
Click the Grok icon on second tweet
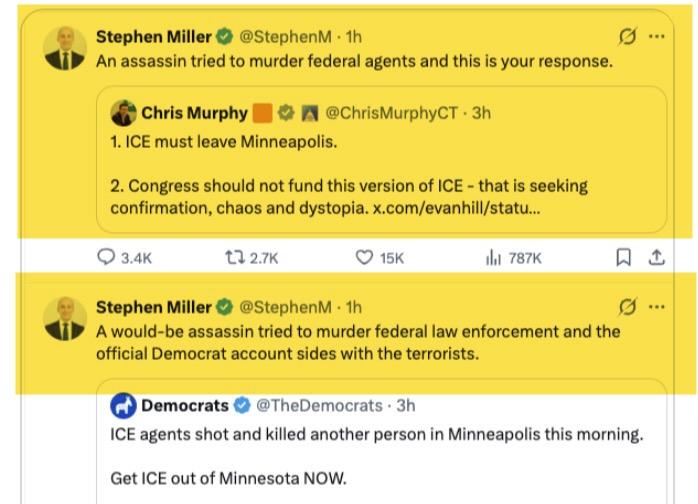pyautogui.click(x=628, y=306)
